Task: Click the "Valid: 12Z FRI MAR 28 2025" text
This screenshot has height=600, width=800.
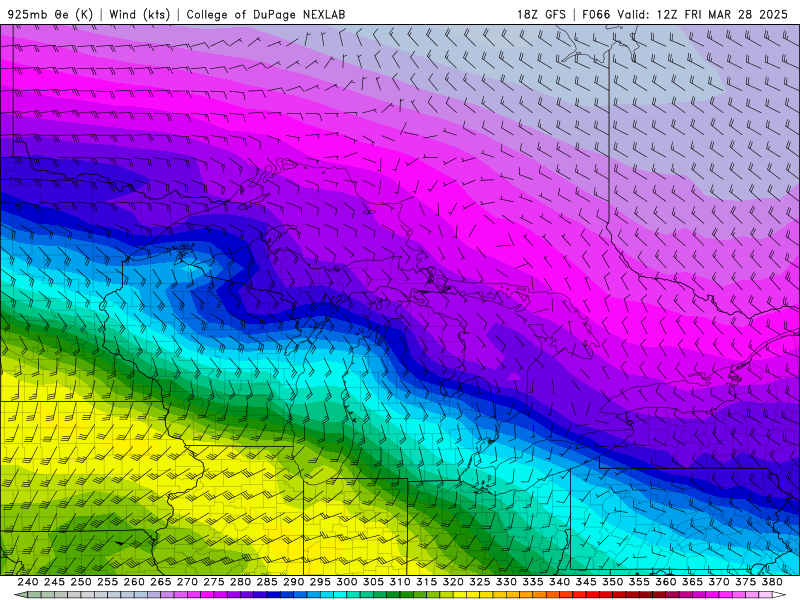Action: point(703,14)
